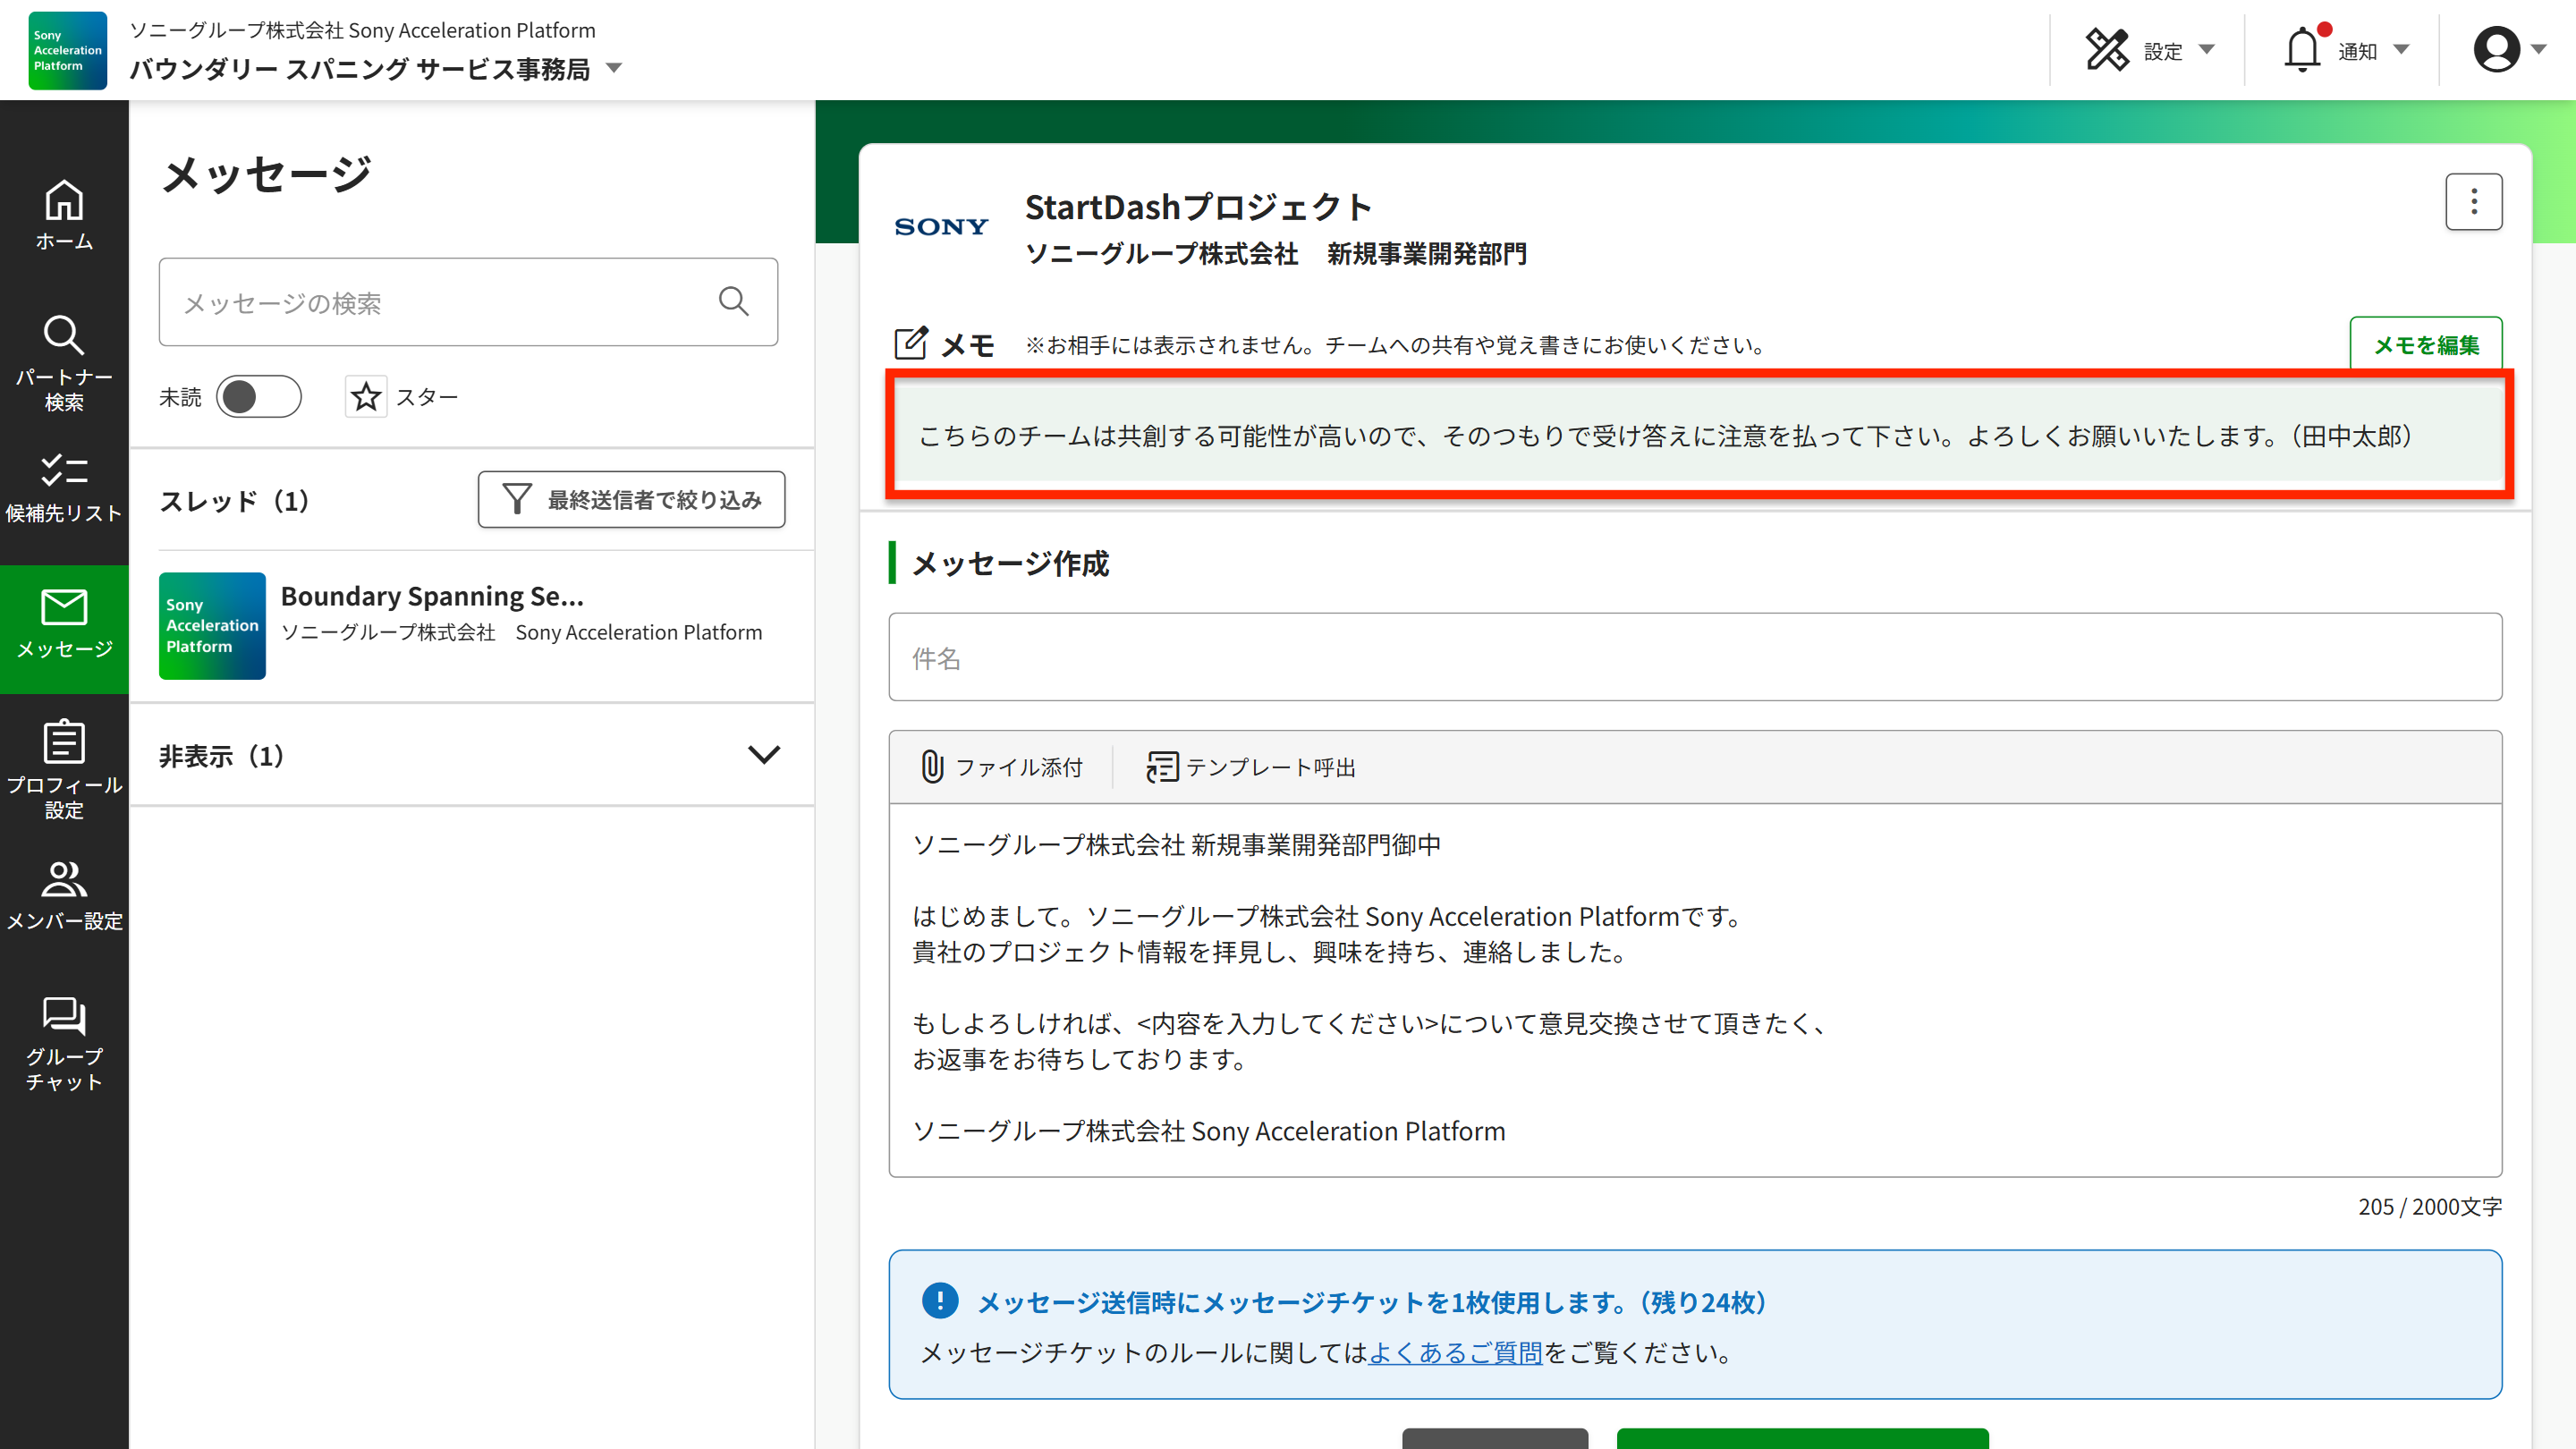
Task: Click the message search magnifier icon
Action: tap(733, 302)
